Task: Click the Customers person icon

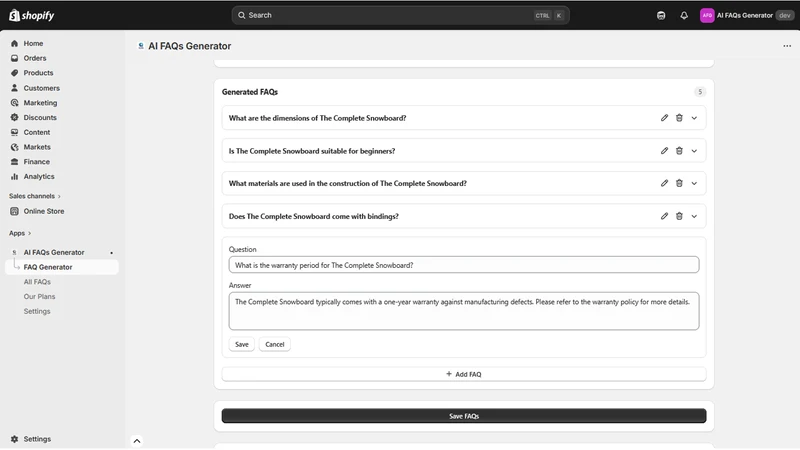Action: 14,88
